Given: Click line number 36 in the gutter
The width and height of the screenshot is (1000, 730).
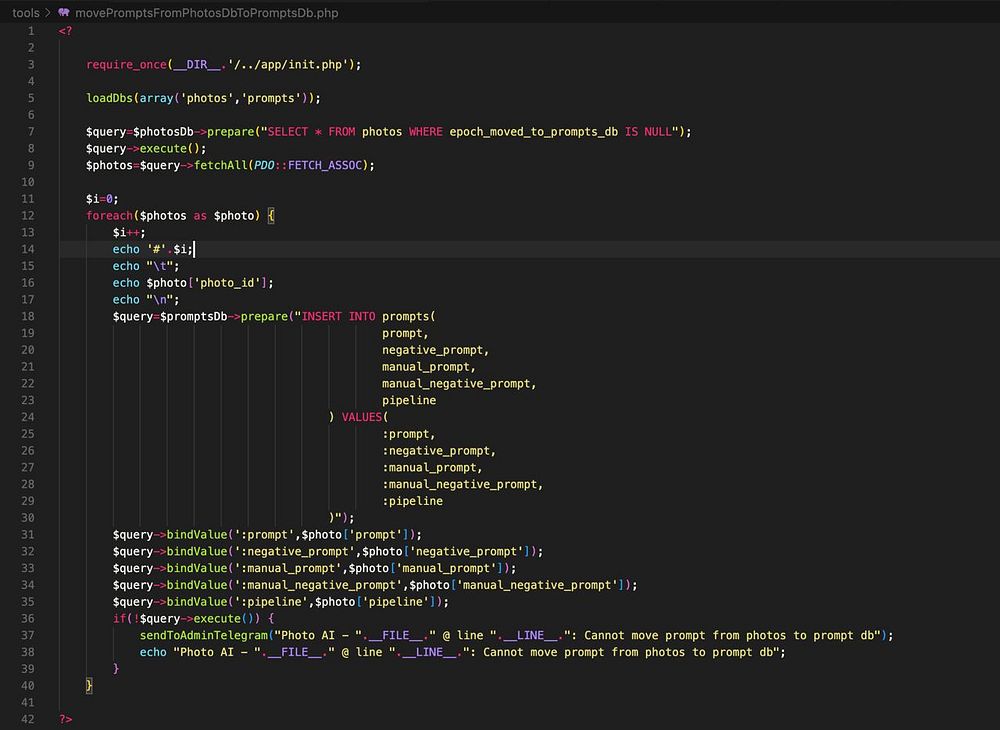Looking at the screenshot, I should pos(27,619).
